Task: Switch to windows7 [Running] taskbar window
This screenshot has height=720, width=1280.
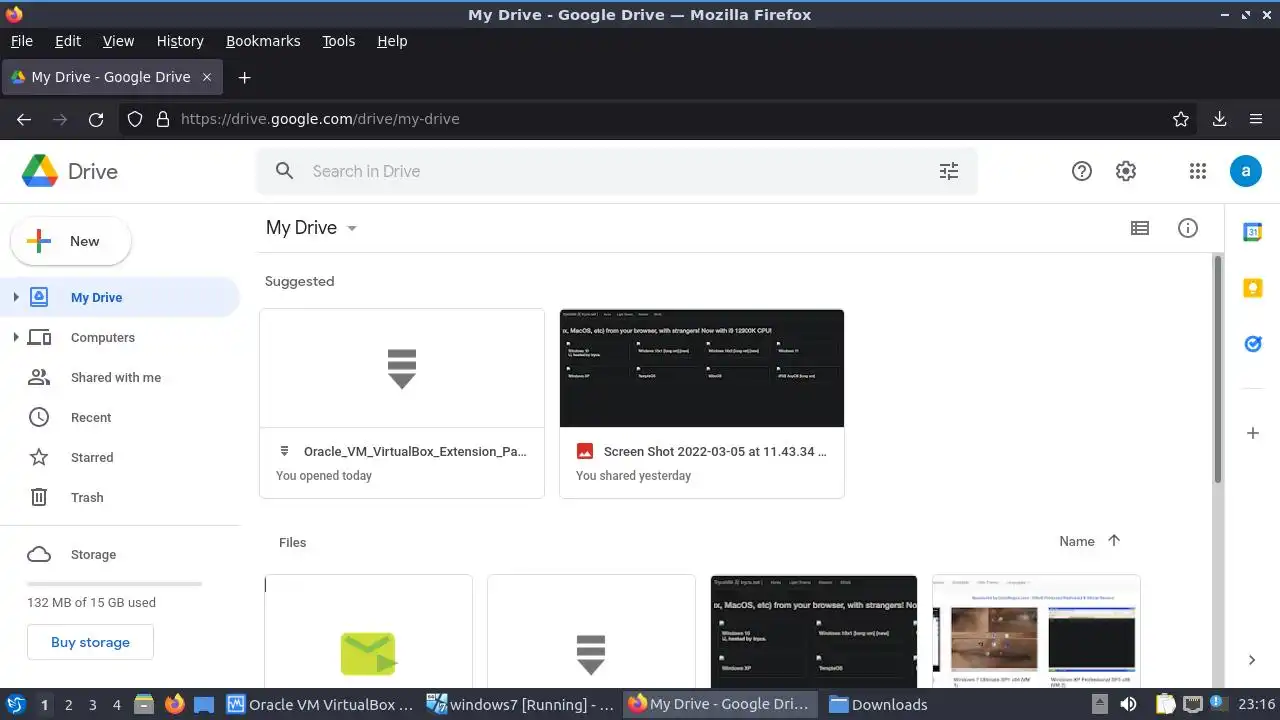Action: point(520,704)
